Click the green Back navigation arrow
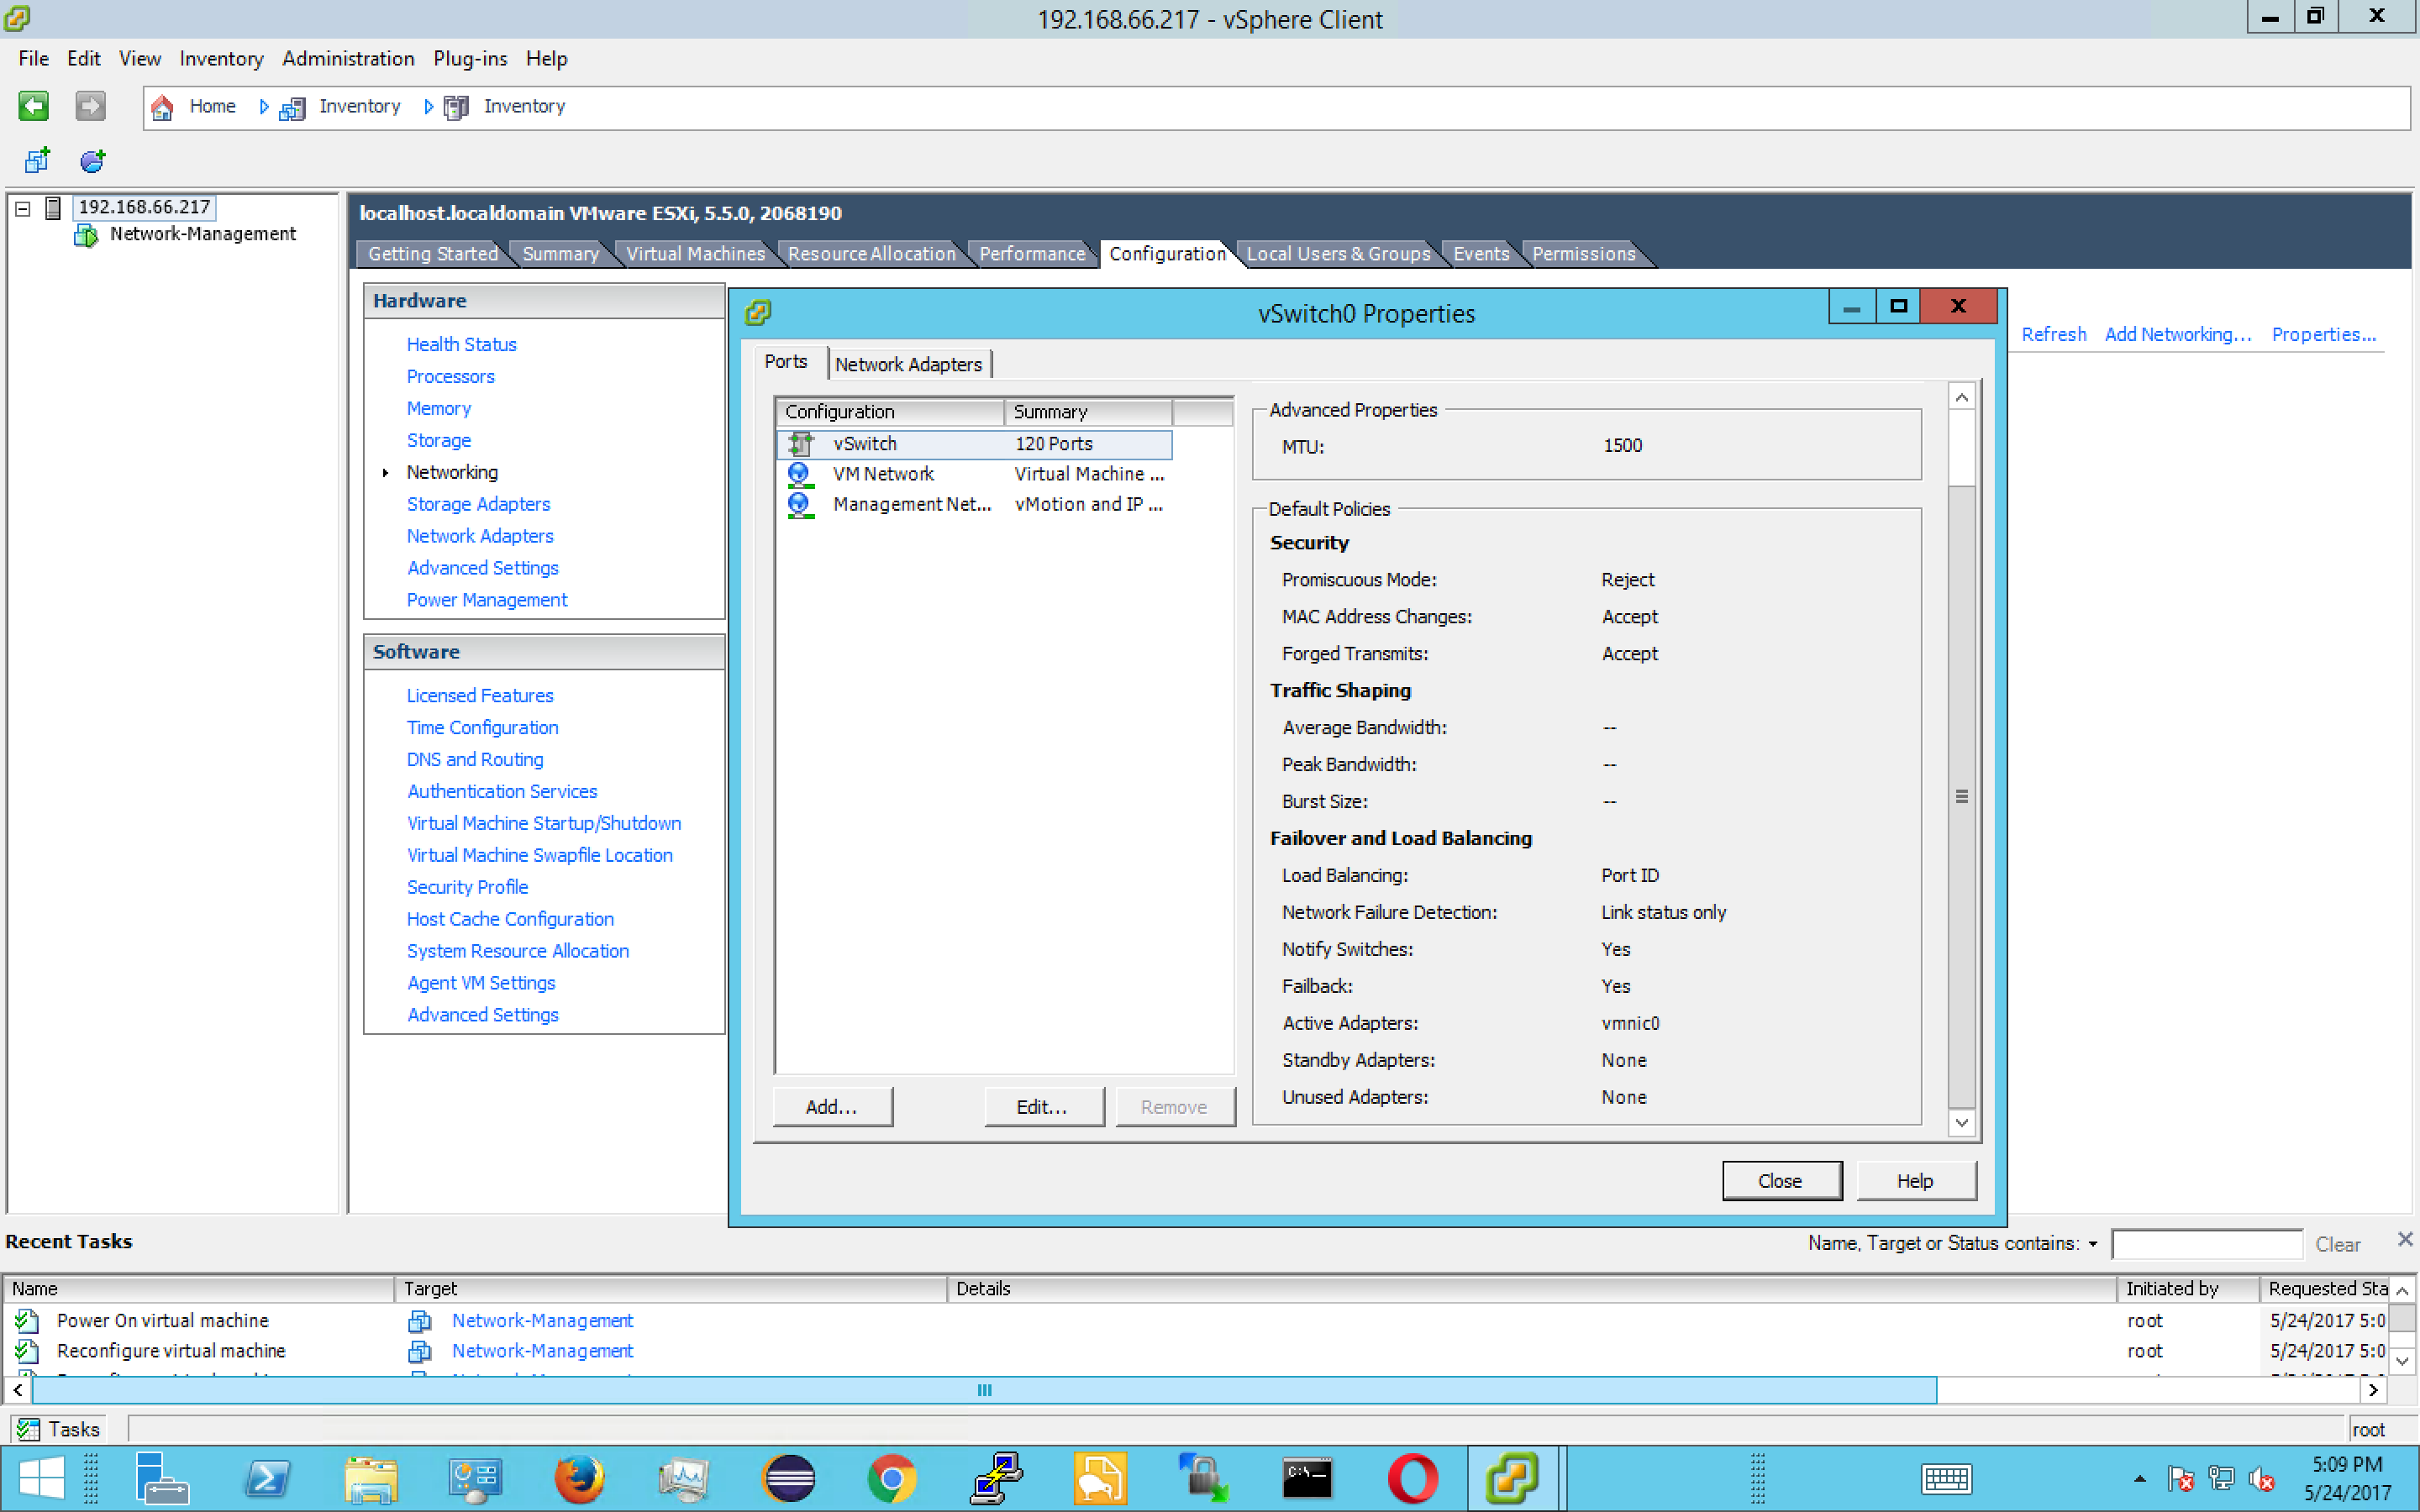 point(33,105)
